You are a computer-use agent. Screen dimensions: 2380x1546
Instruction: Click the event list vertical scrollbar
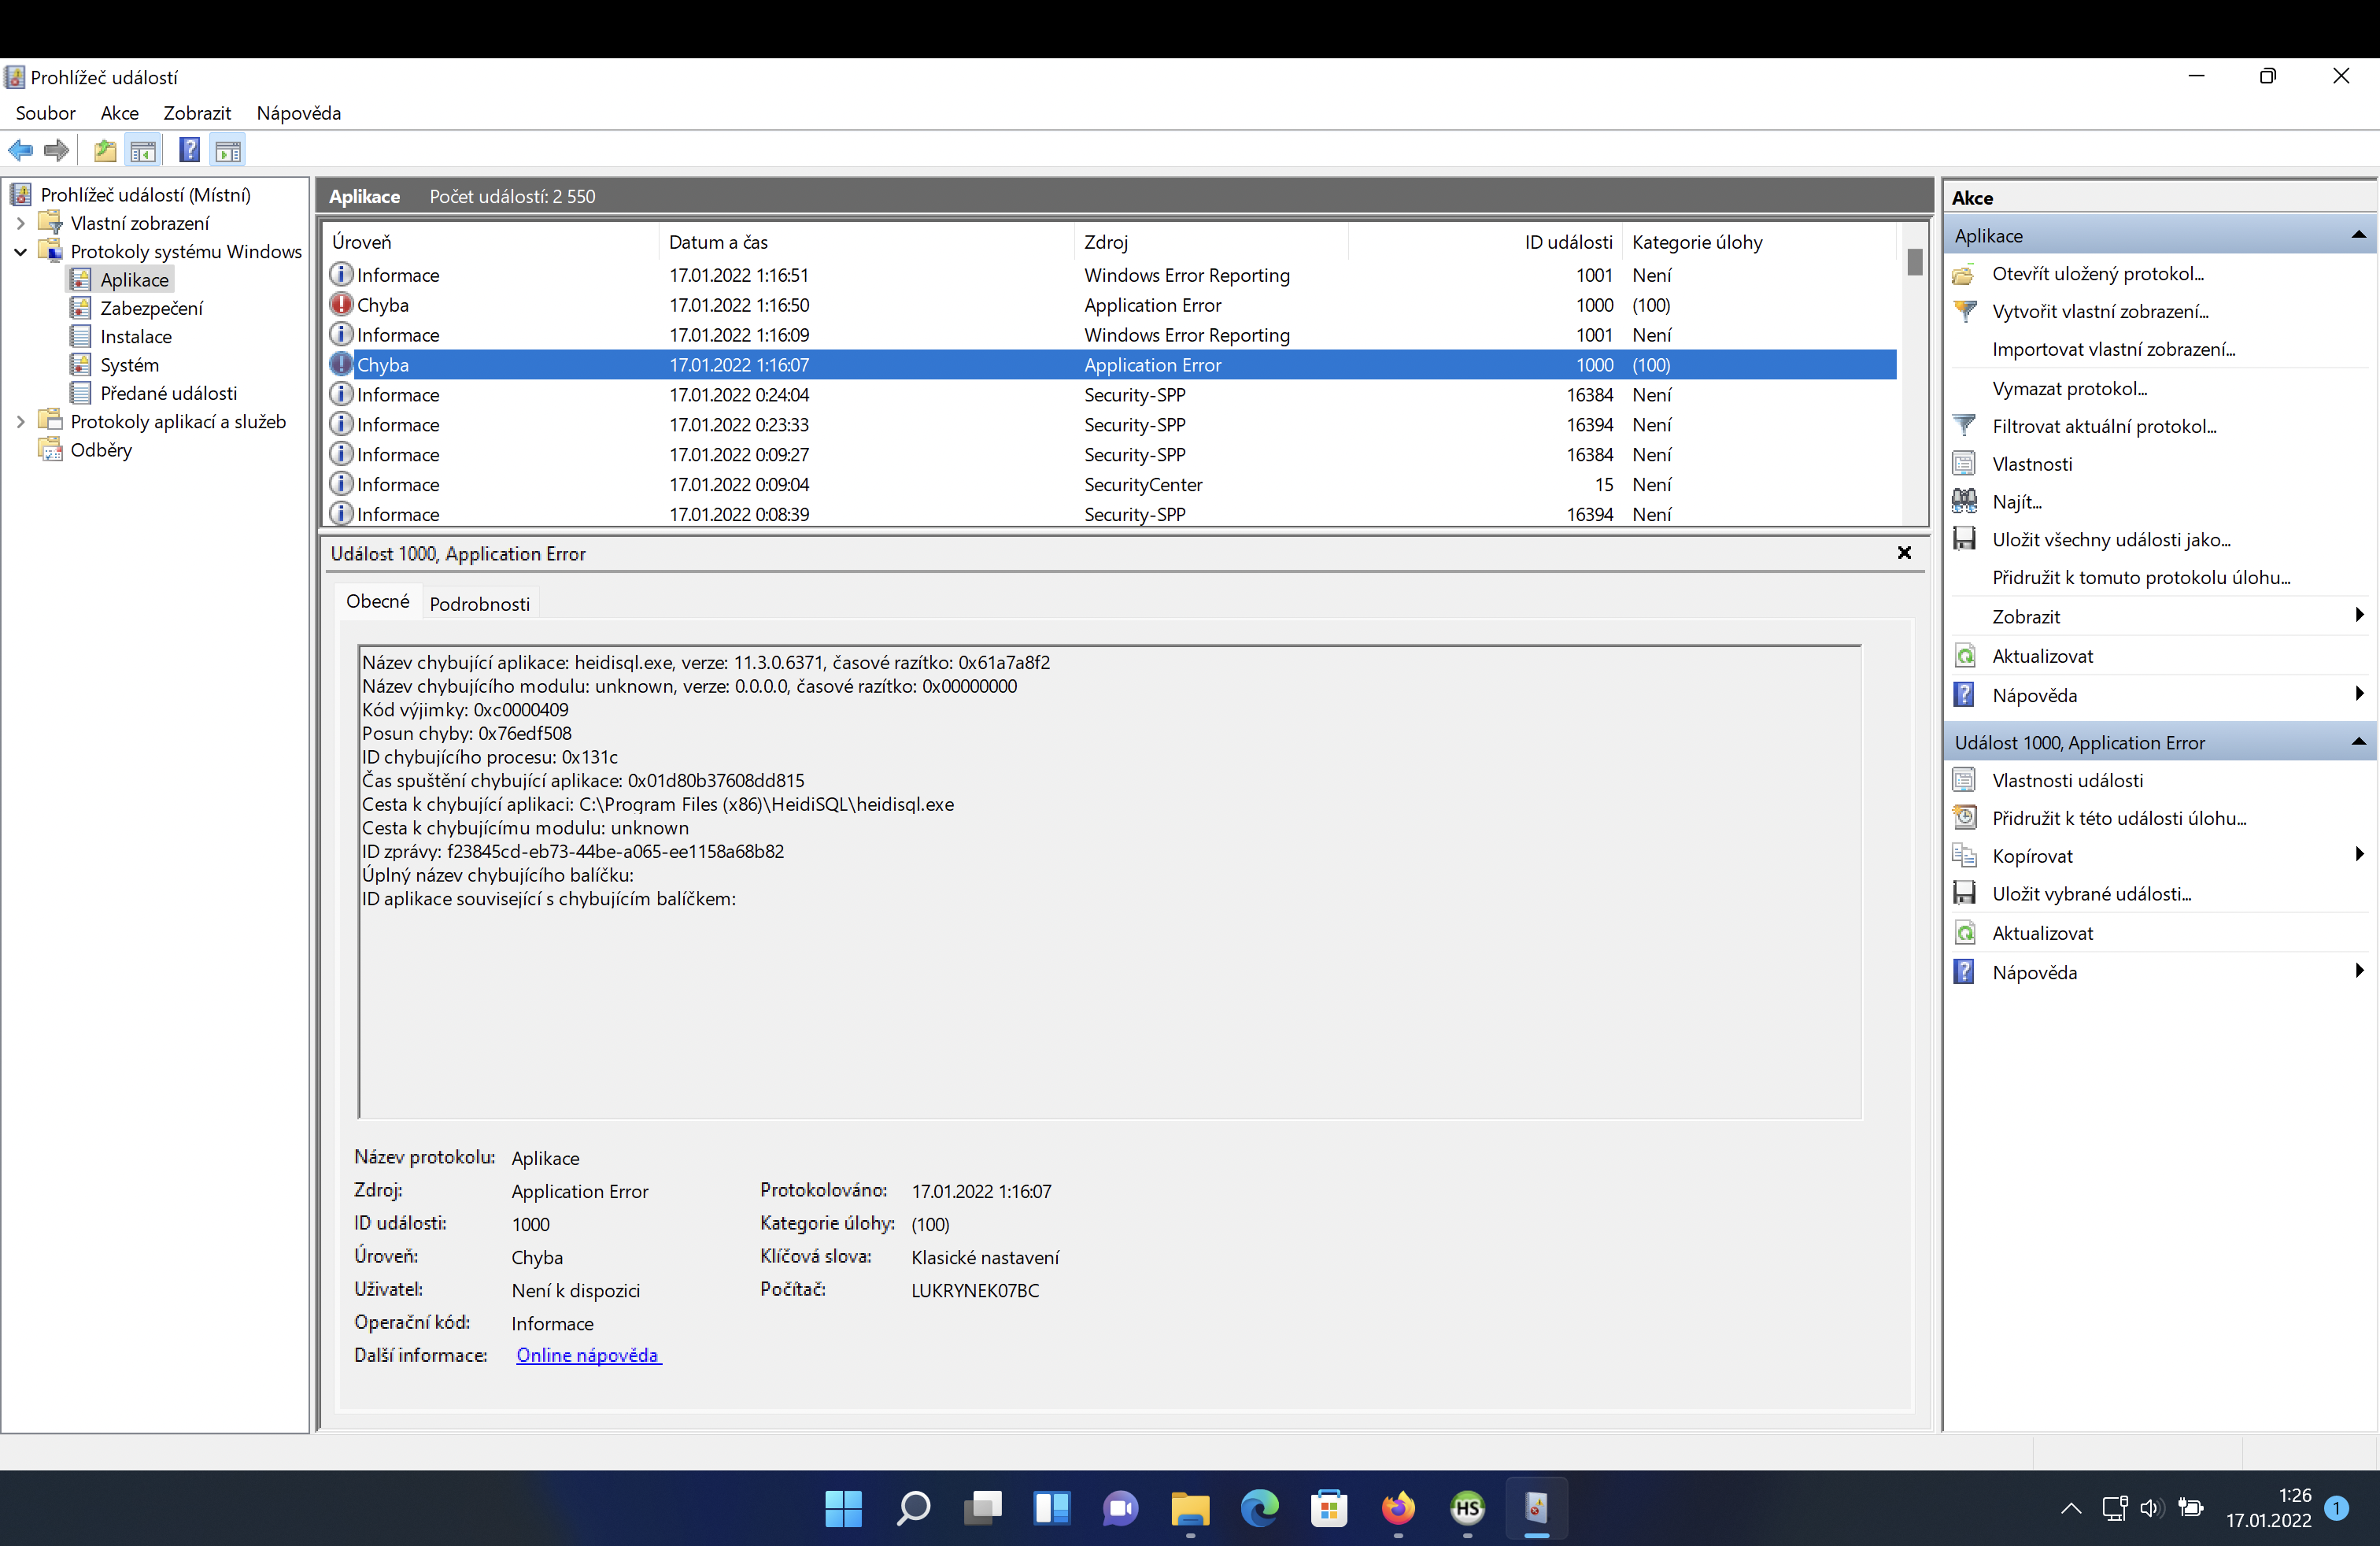pos(1914,262)
